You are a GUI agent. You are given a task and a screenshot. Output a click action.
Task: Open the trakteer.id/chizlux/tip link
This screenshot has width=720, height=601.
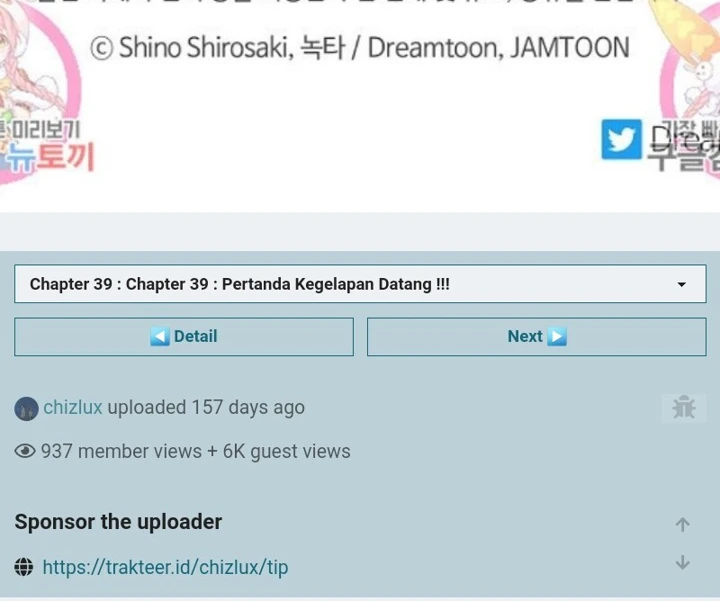click(x=165, y=567)
